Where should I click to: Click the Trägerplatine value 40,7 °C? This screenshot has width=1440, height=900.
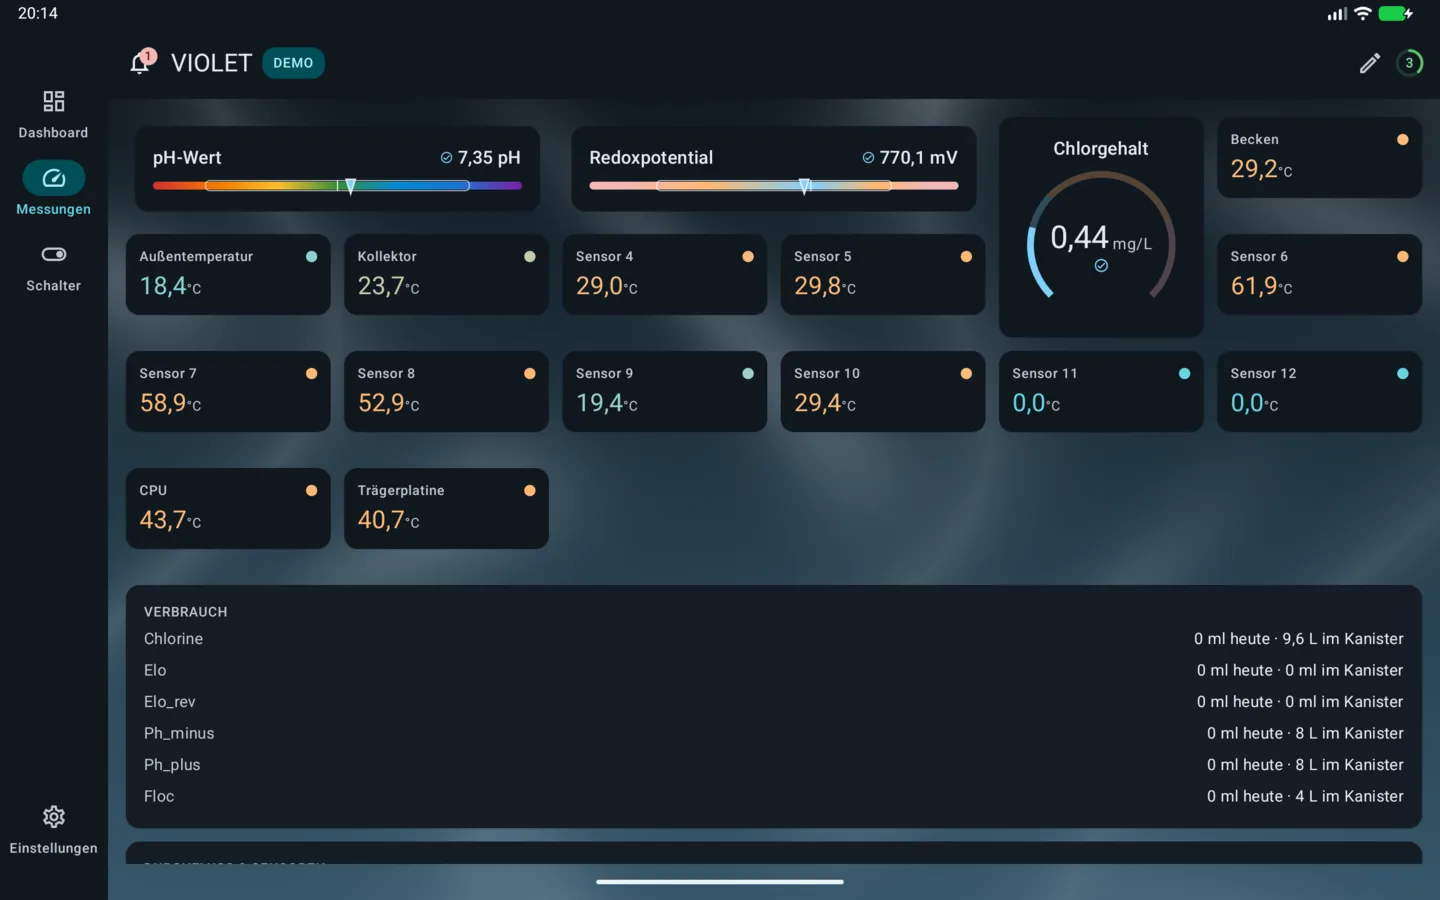pyautogui.click(x=388, y=520)
